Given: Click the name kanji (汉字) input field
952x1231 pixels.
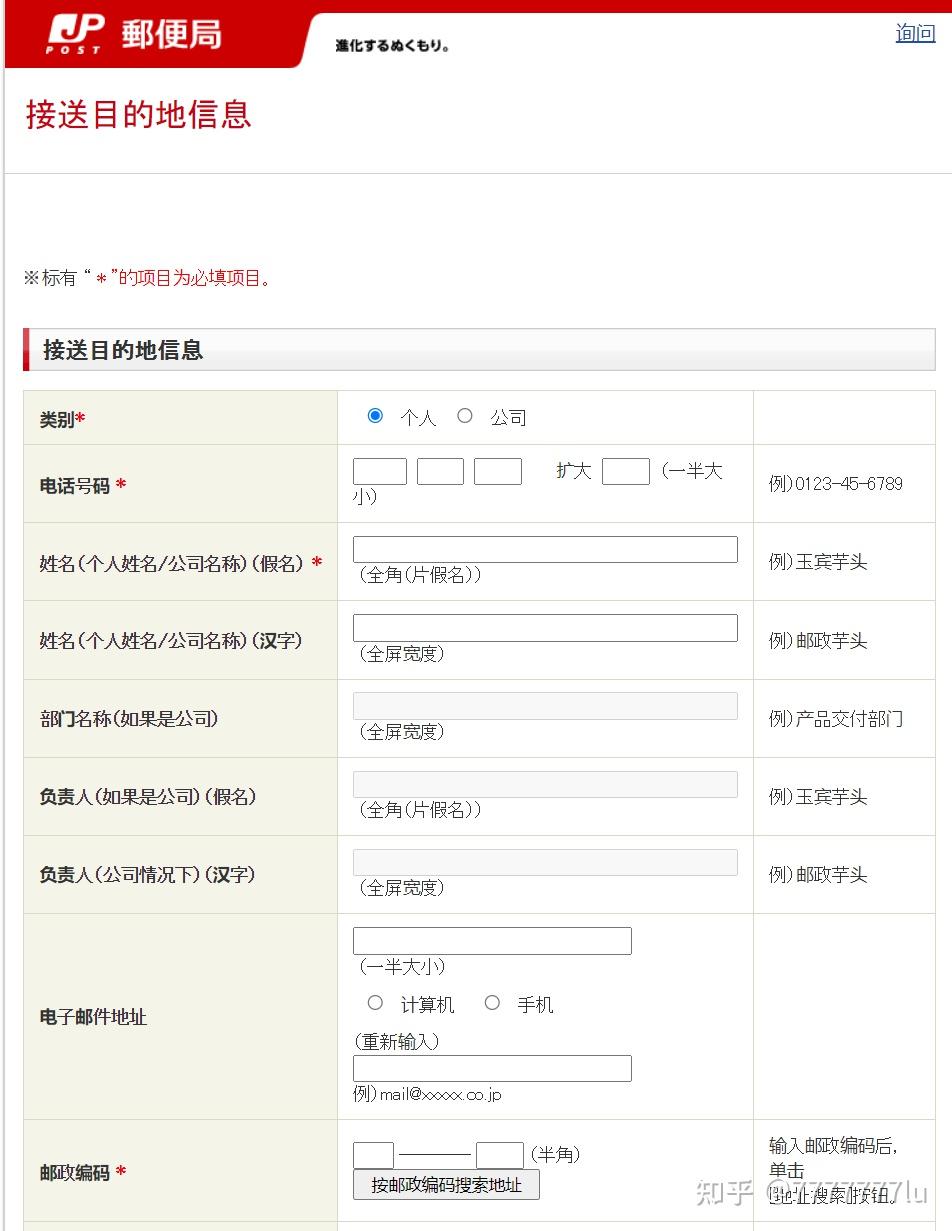Looking at the screenshot, I should pyautogui.click(x=545, y=628).
